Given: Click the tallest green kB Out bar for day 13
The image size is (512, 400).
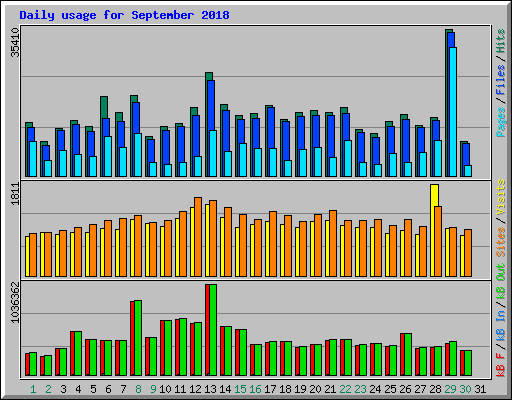Looking at the screenshot, I should pyautogui.click(x=213, y=330).
